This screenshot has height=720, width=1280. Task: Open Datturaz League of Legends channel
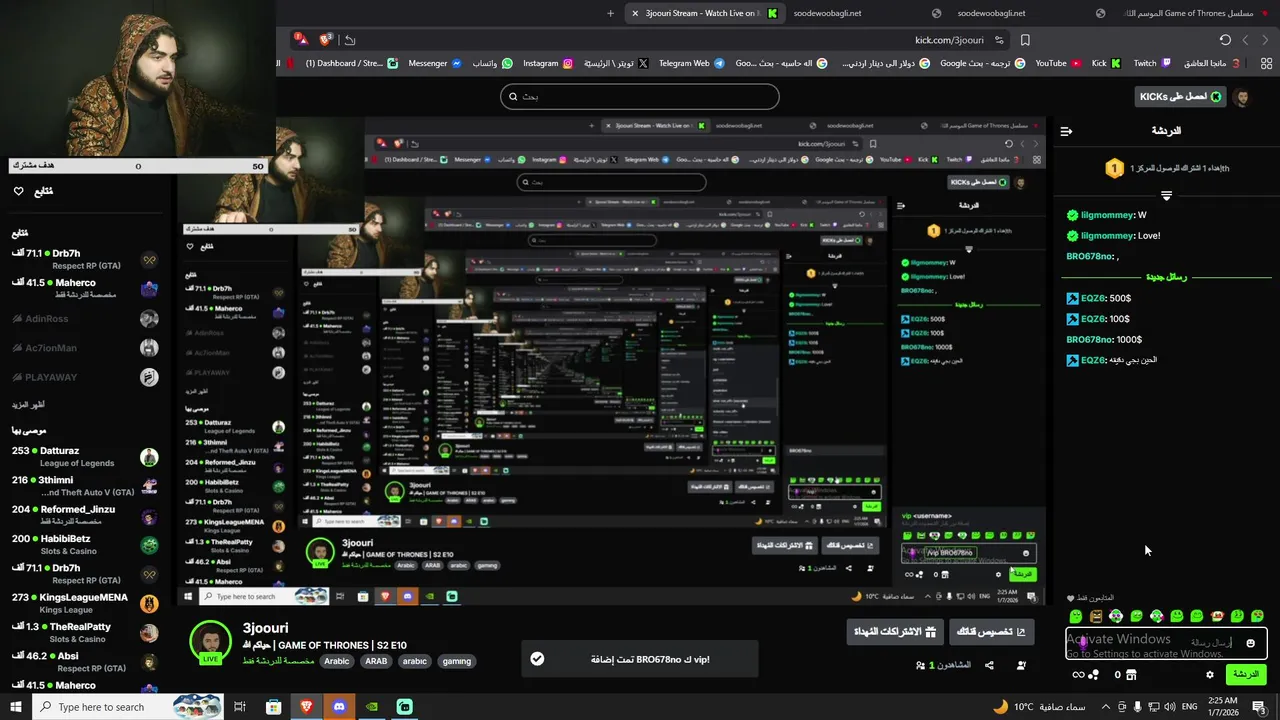(x=85, y=457)
